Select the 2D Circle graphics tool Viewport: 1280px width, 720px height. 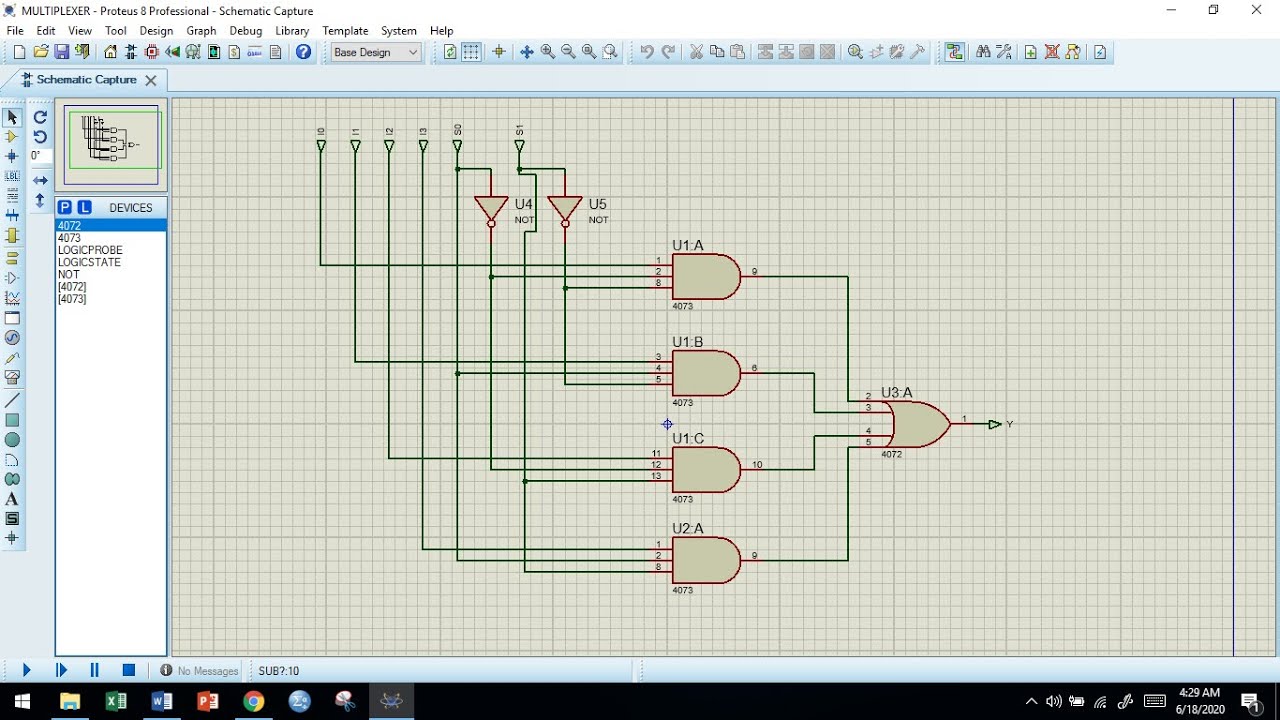12,440
